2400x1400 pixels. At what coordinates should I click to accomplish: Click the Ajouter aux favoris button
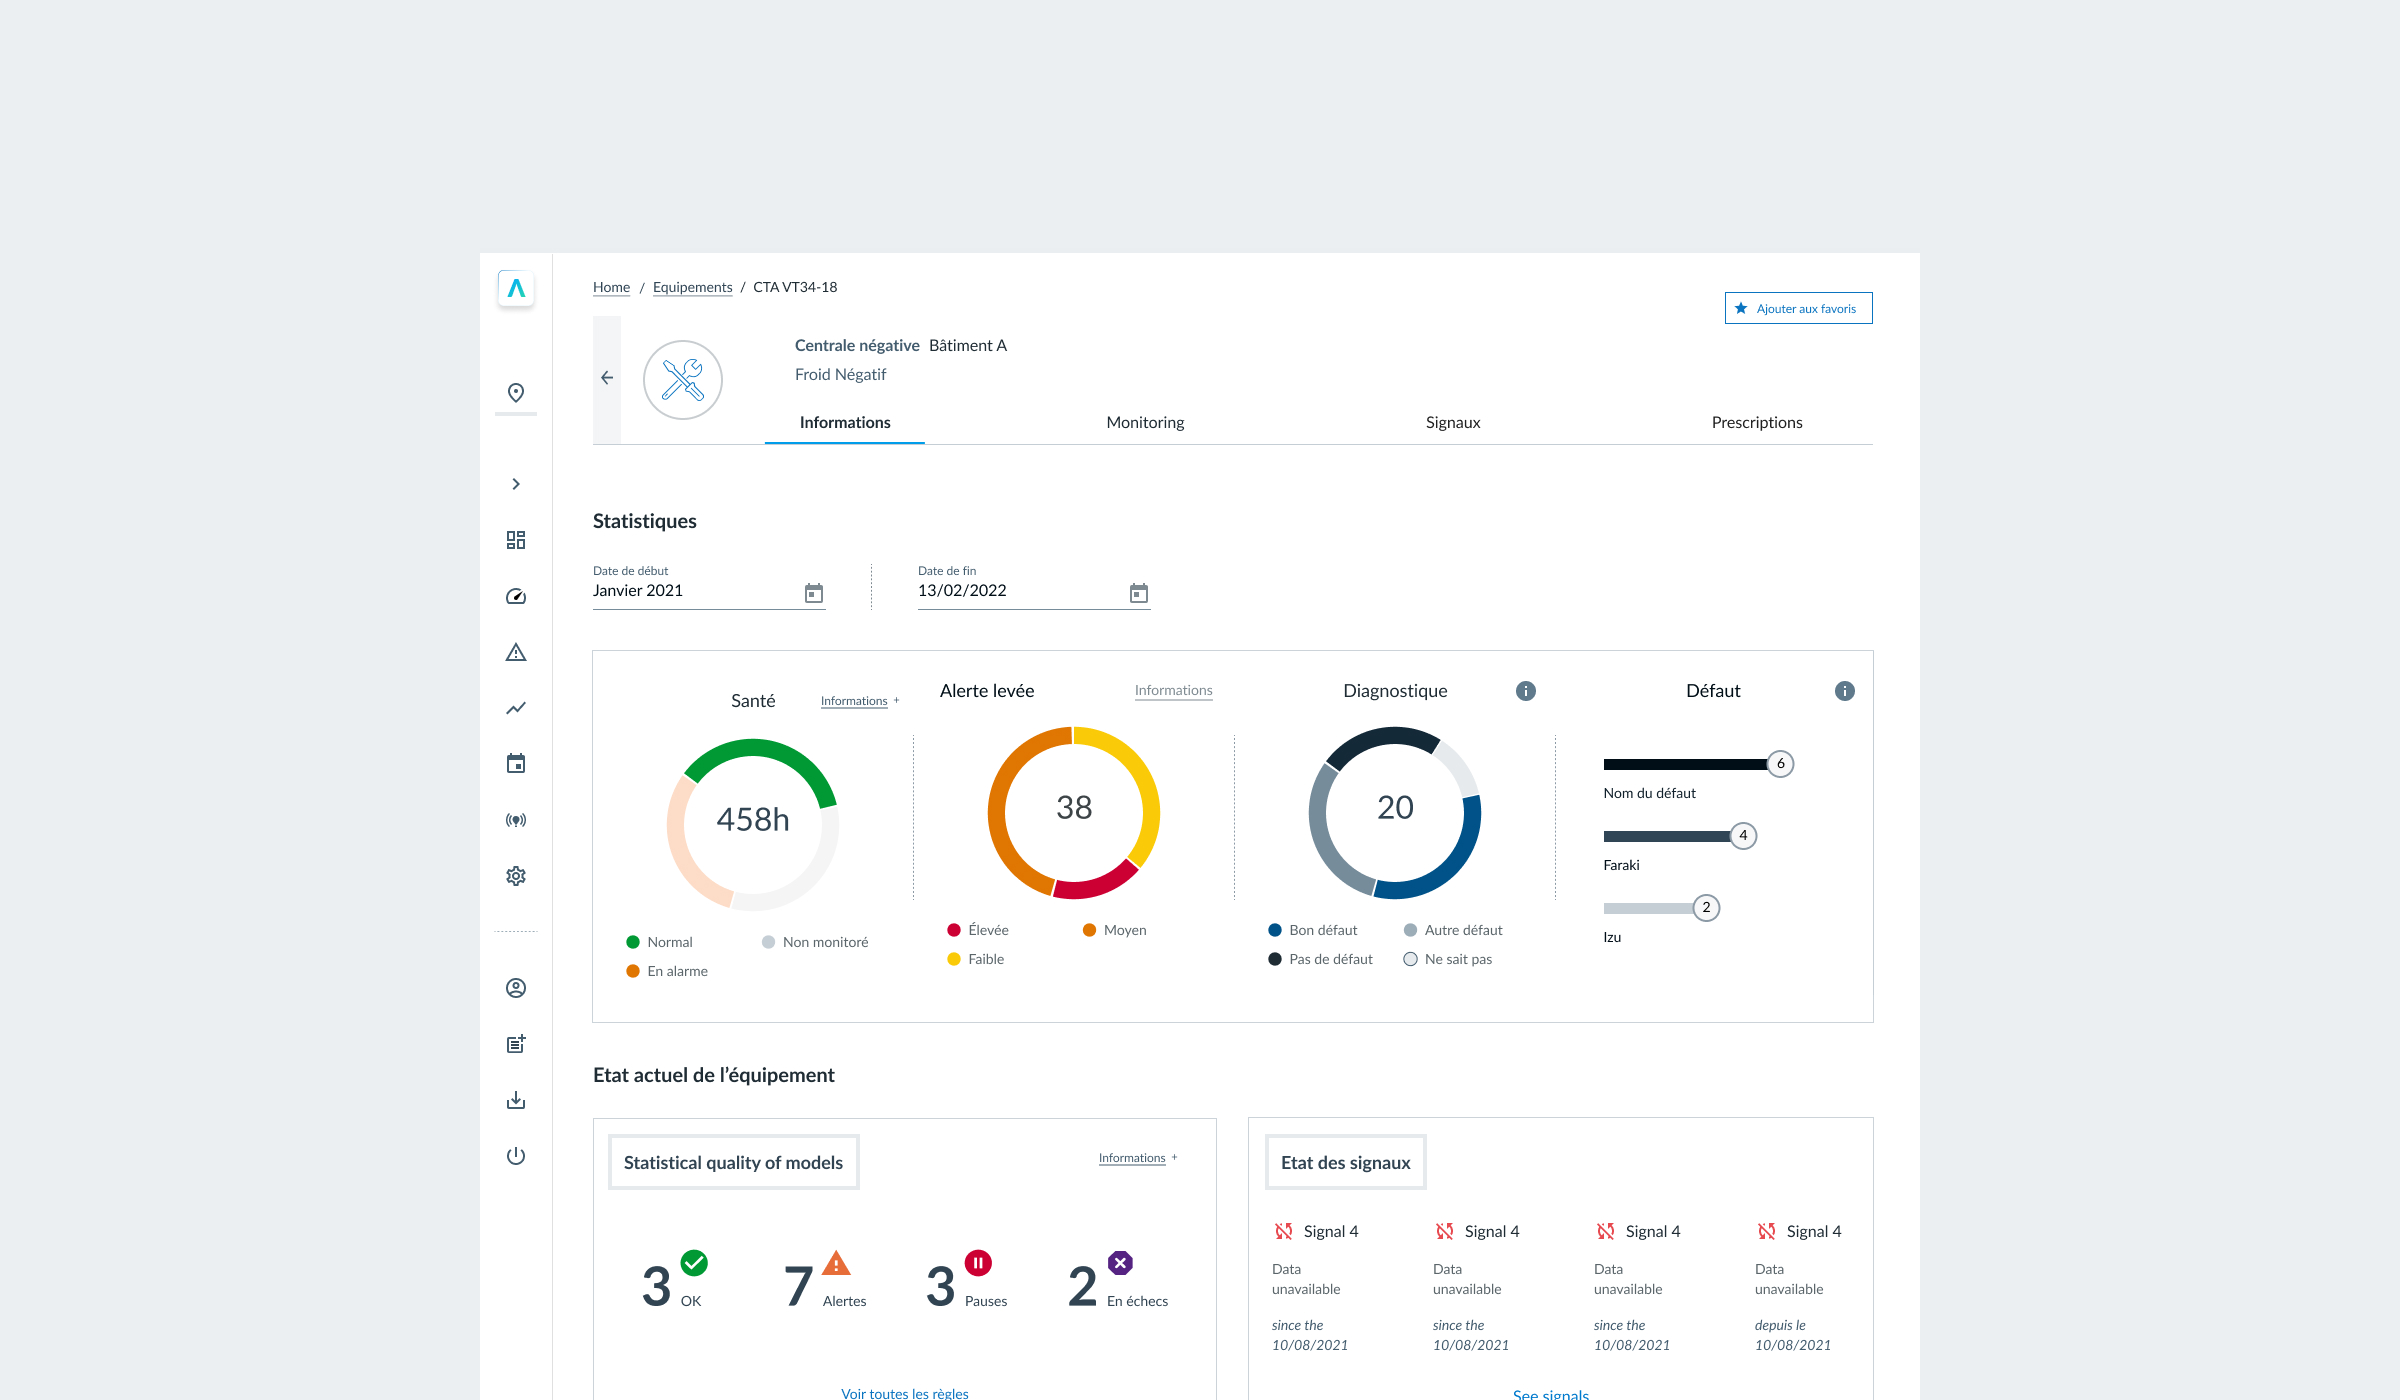(x=1798, y=308)
